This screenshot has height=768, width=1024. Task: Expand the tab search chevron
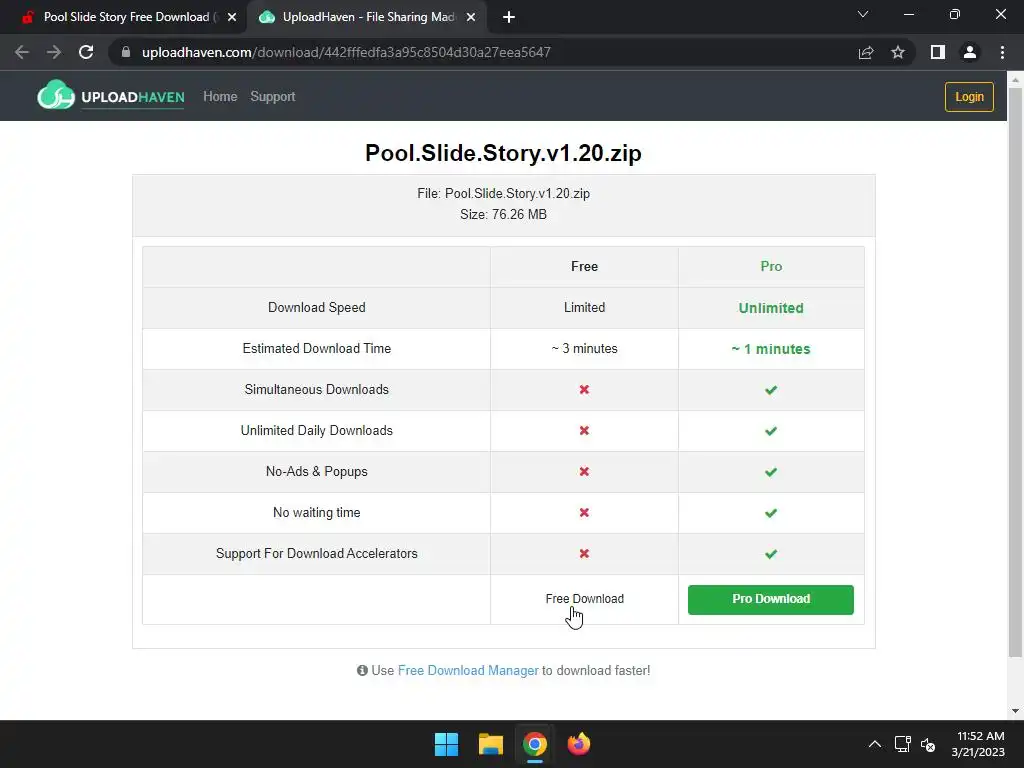pyautogui.click(x=863, y=14)
